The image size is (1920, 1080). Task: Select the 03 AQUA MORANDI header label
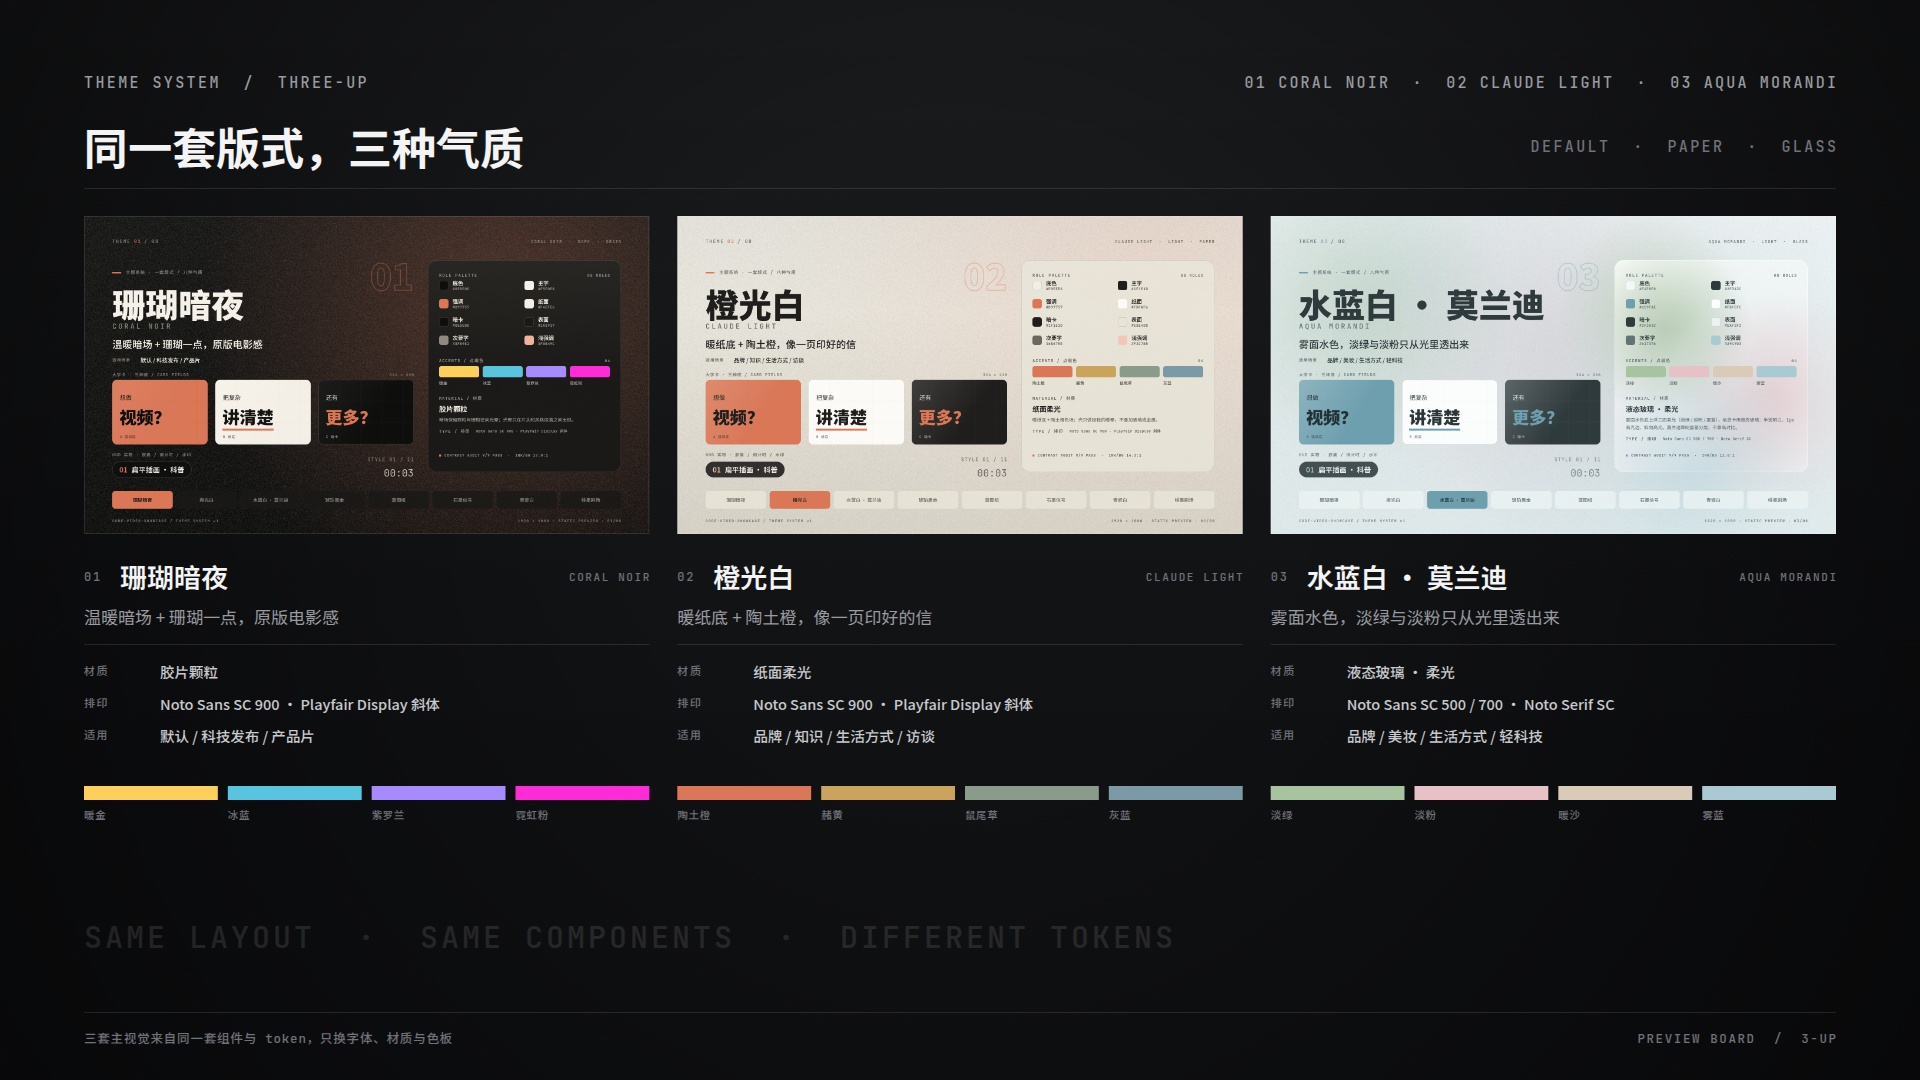click(x=1753, y=82)
